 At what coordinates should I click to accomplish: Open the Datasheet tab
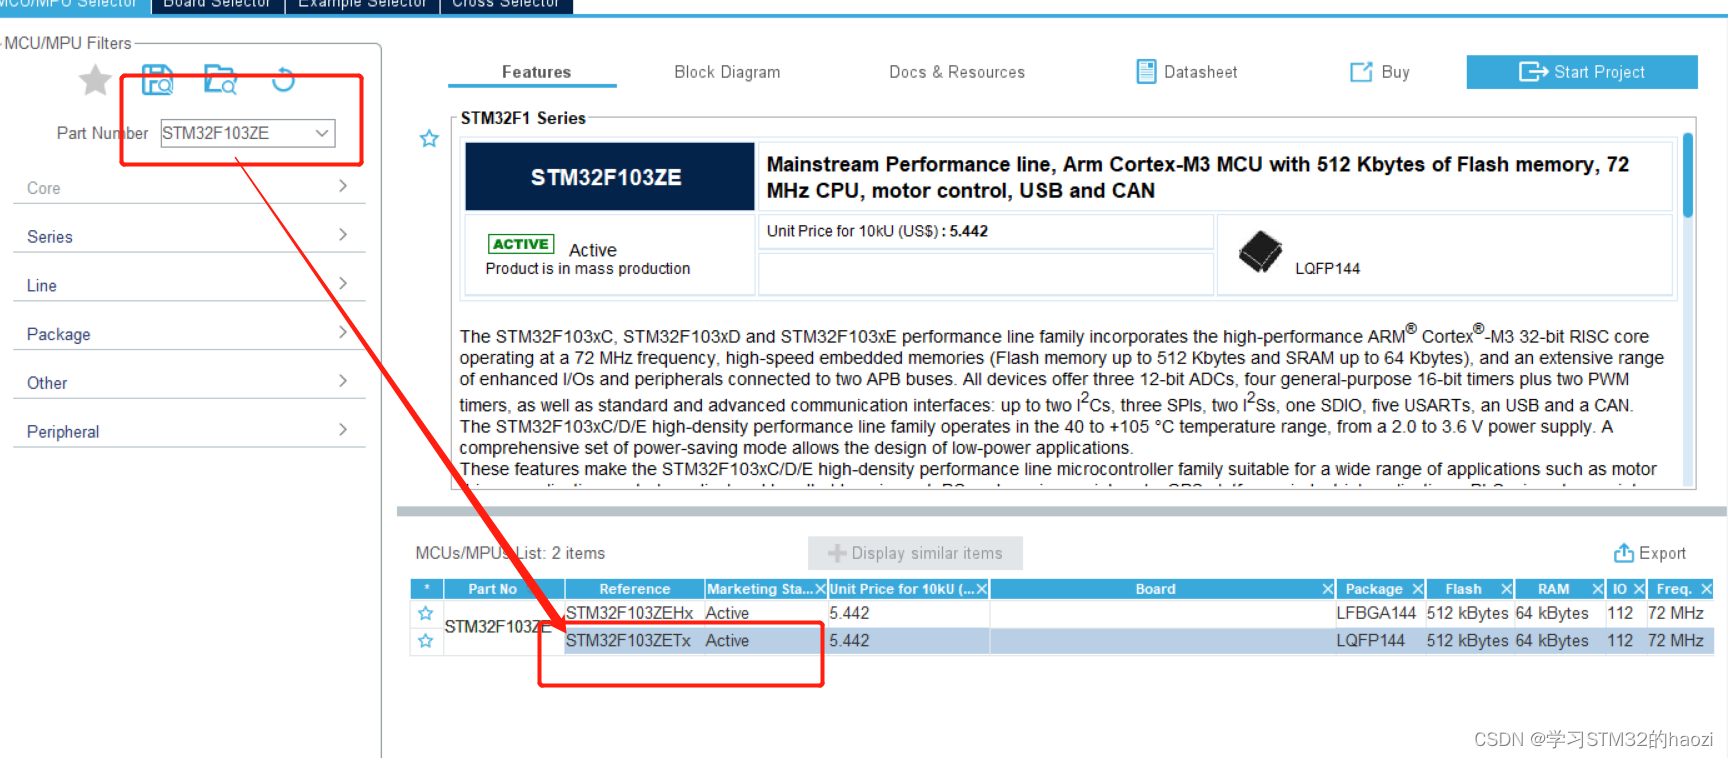1187,72
